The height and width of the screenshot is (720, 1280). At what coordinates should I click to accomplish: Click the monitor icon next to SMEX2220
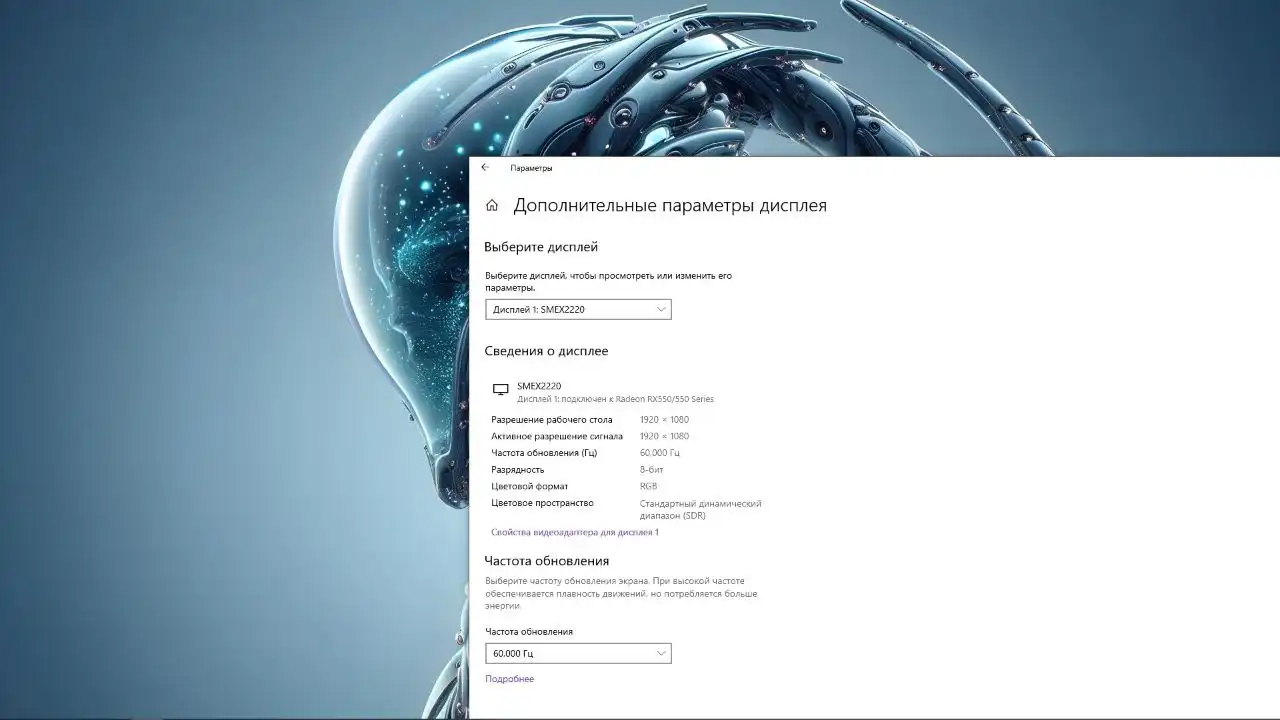click(501, 389)
